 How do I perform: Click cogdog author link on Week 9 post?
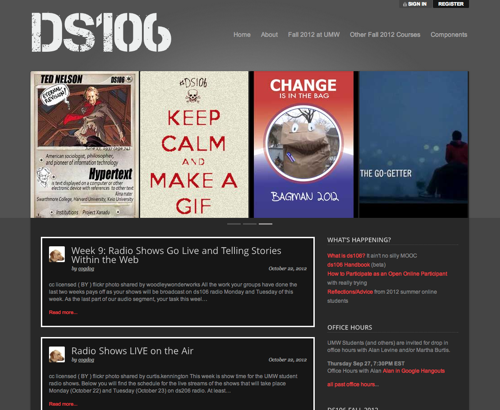[86, 269]
